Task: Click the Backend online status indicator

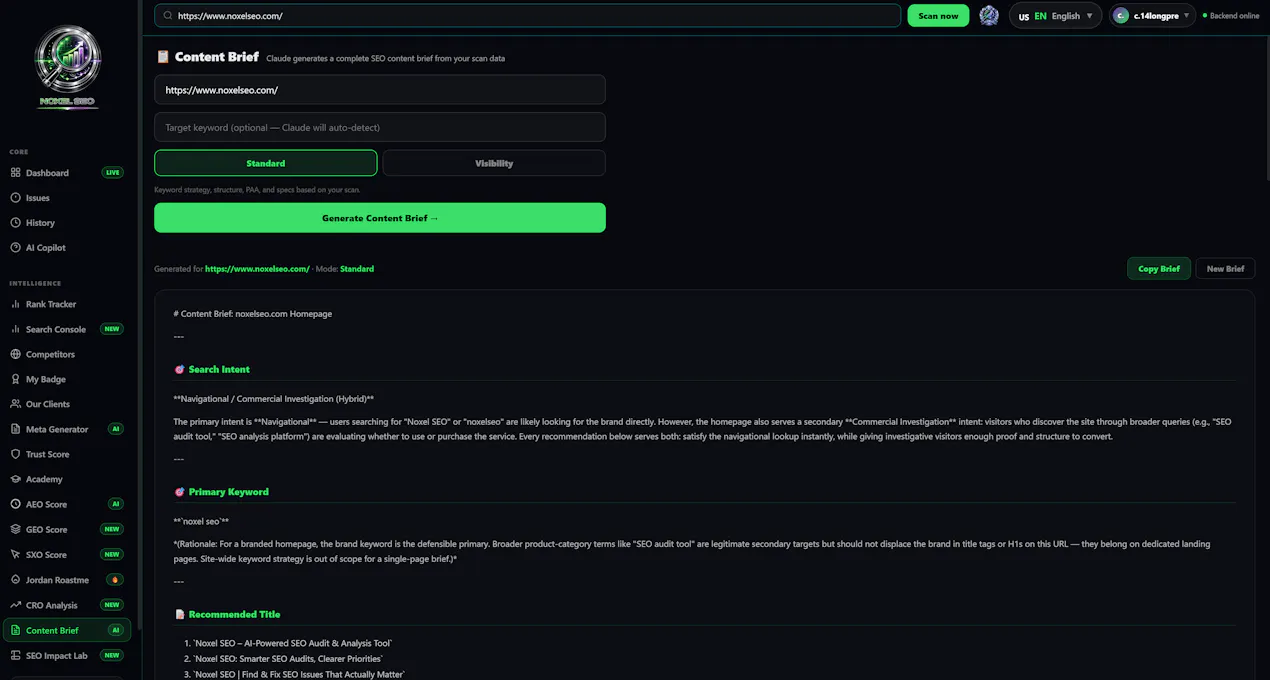Action: coord(1230,16)
